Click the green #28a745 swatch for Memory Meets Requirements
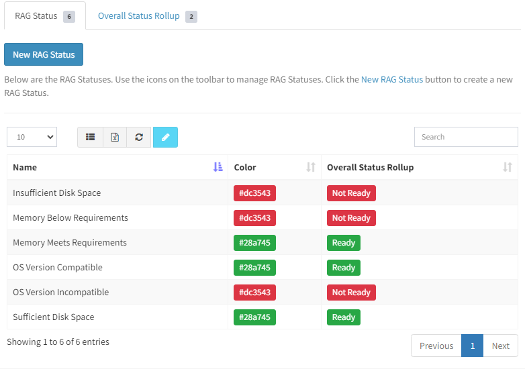Image resolution: width=525 pixels, height=370 pixels. (x=255, y=243)
